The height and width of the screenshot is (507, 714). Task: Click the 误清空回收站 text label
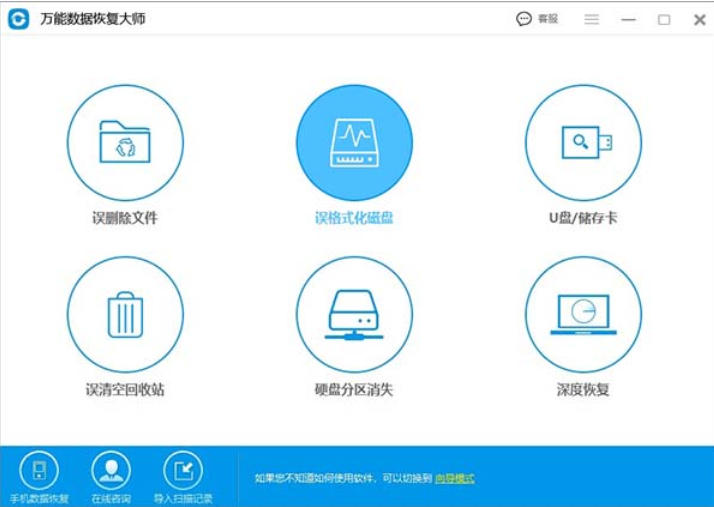[x=125, y=389]
